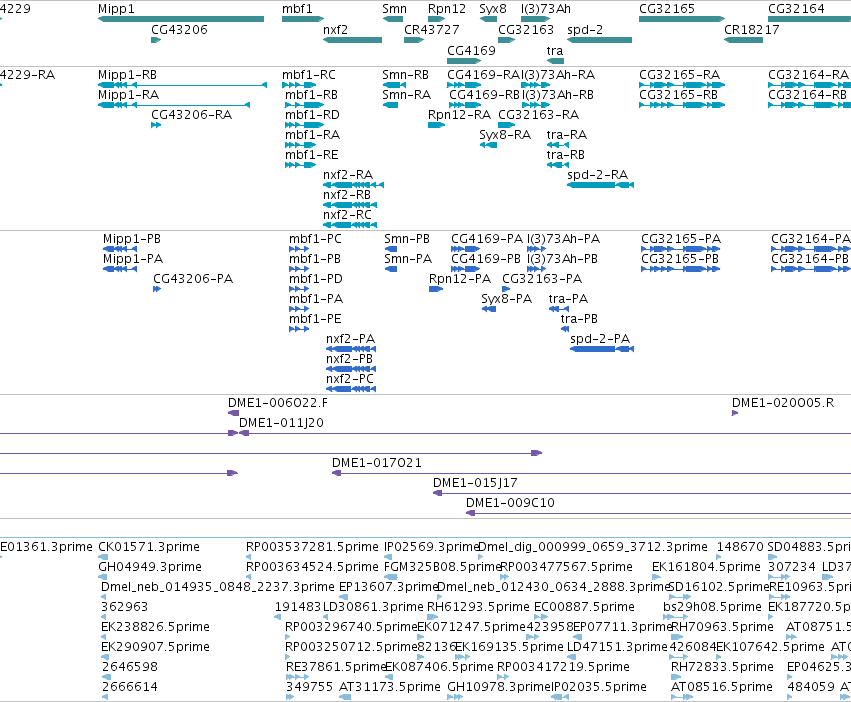Select EST RH72833.5prime
The image size is (851, 702).
722,667
